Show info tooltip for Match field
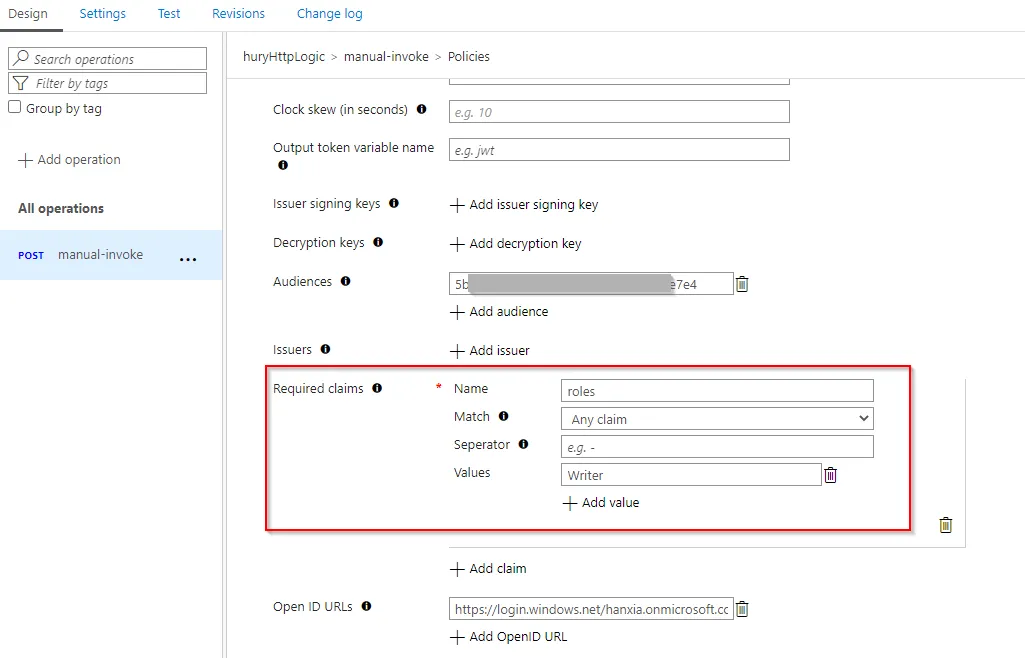Image resolution: width=1025 pixels, height=658 pixels. point(503,416)
